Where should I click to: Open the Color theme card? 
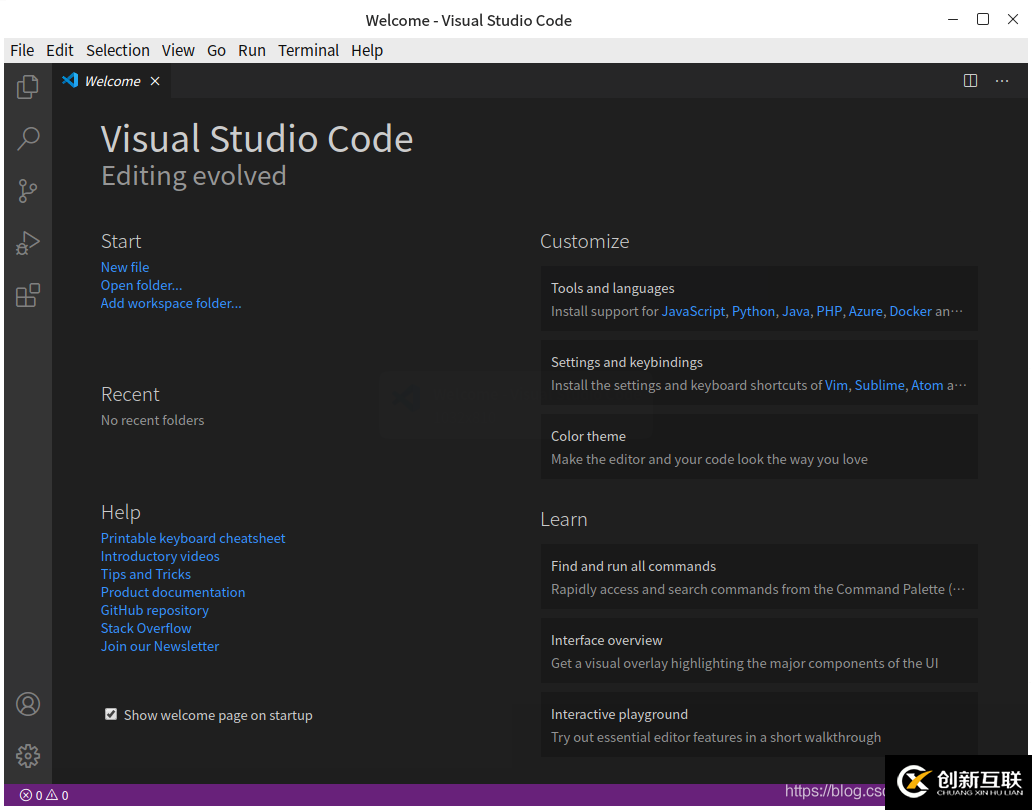coord(759,447)
